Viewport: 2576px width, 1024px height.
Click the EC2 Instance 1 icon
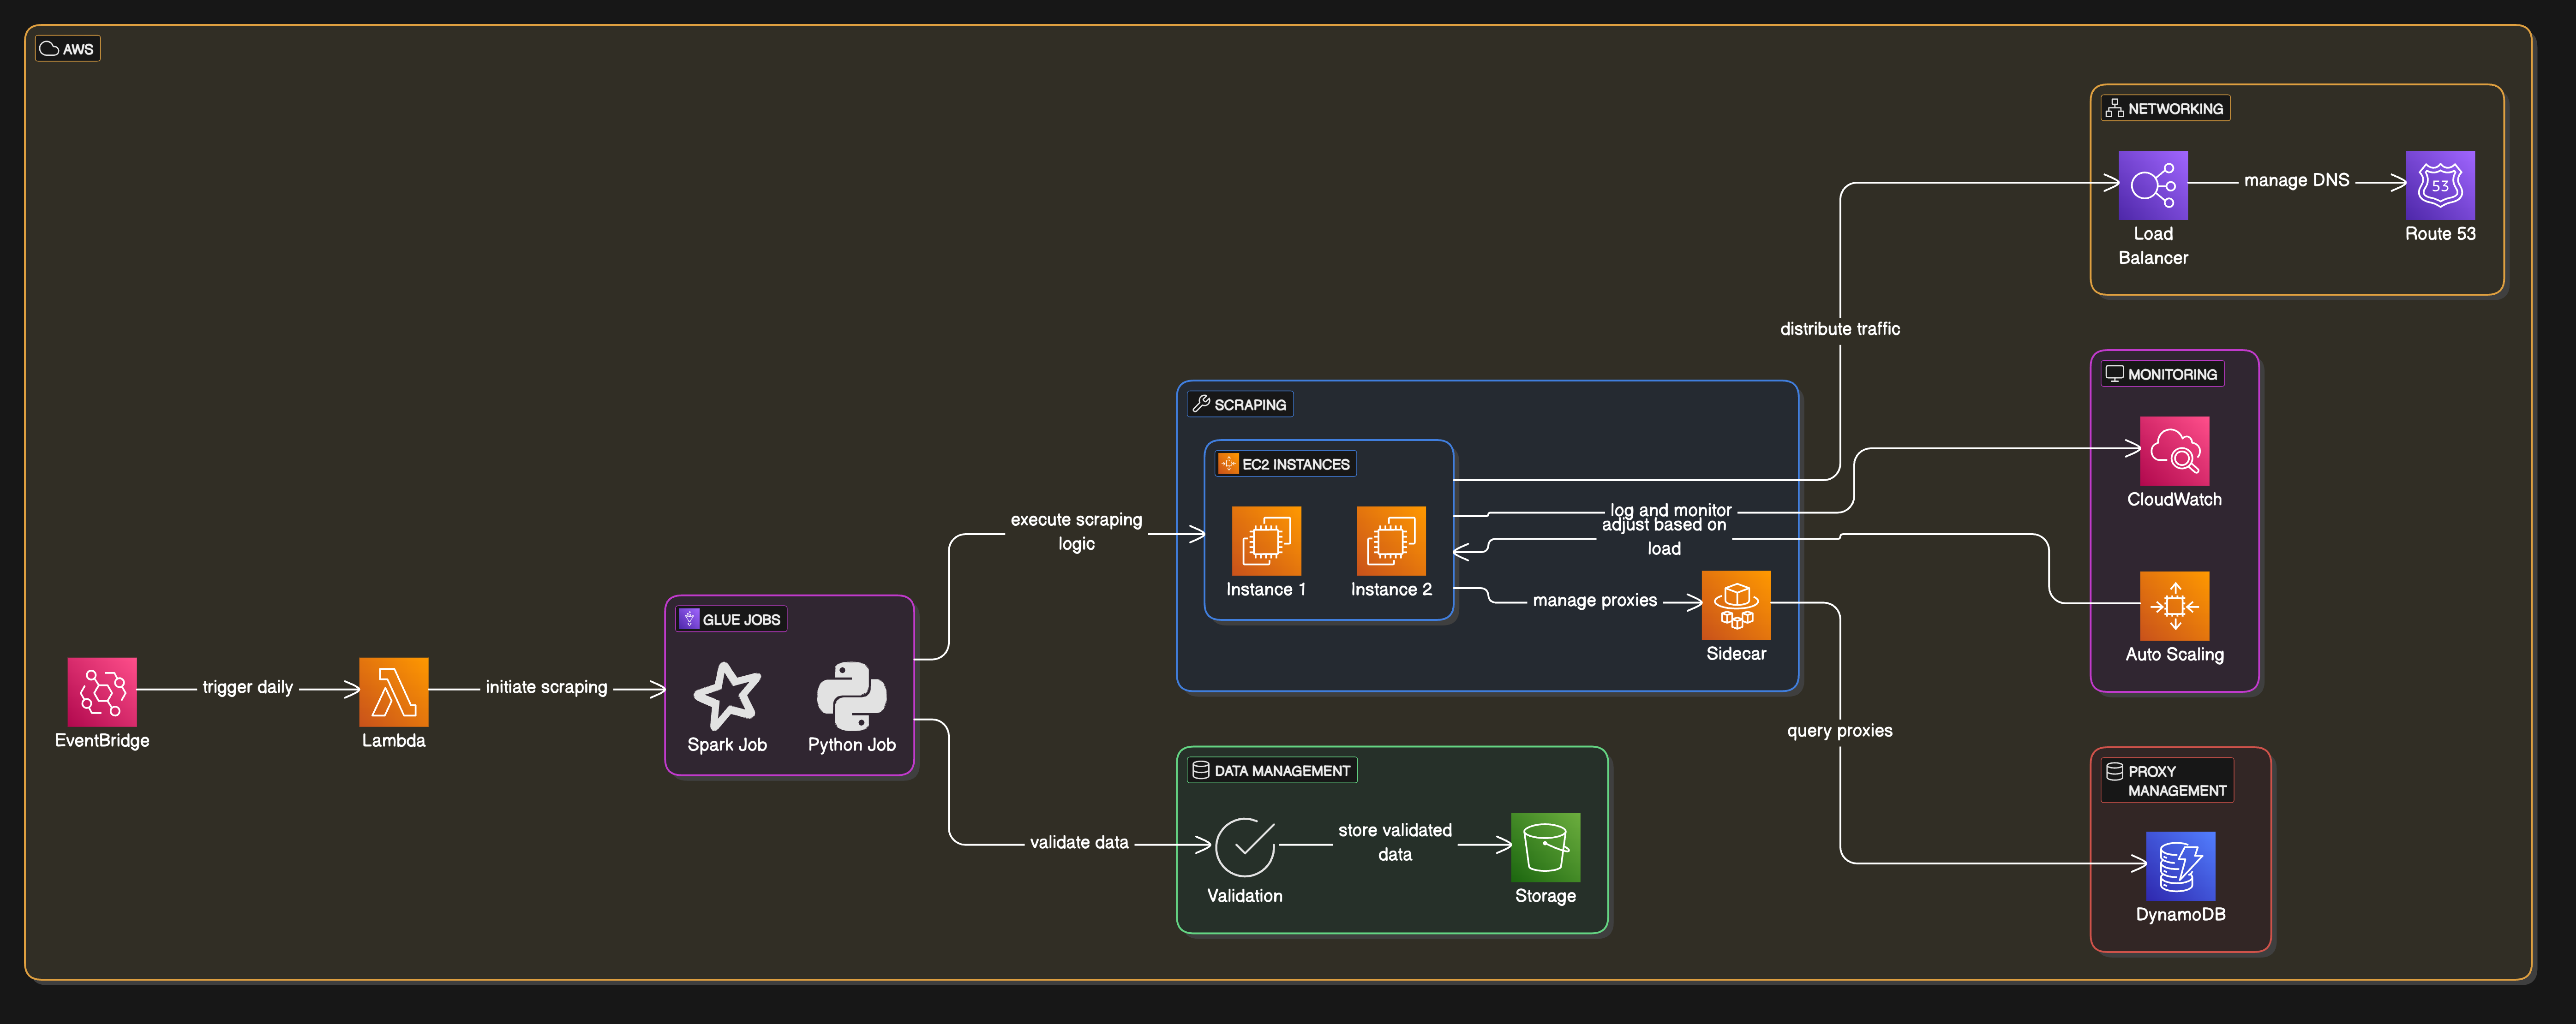pyautogui.click(x=1266, y=541)
